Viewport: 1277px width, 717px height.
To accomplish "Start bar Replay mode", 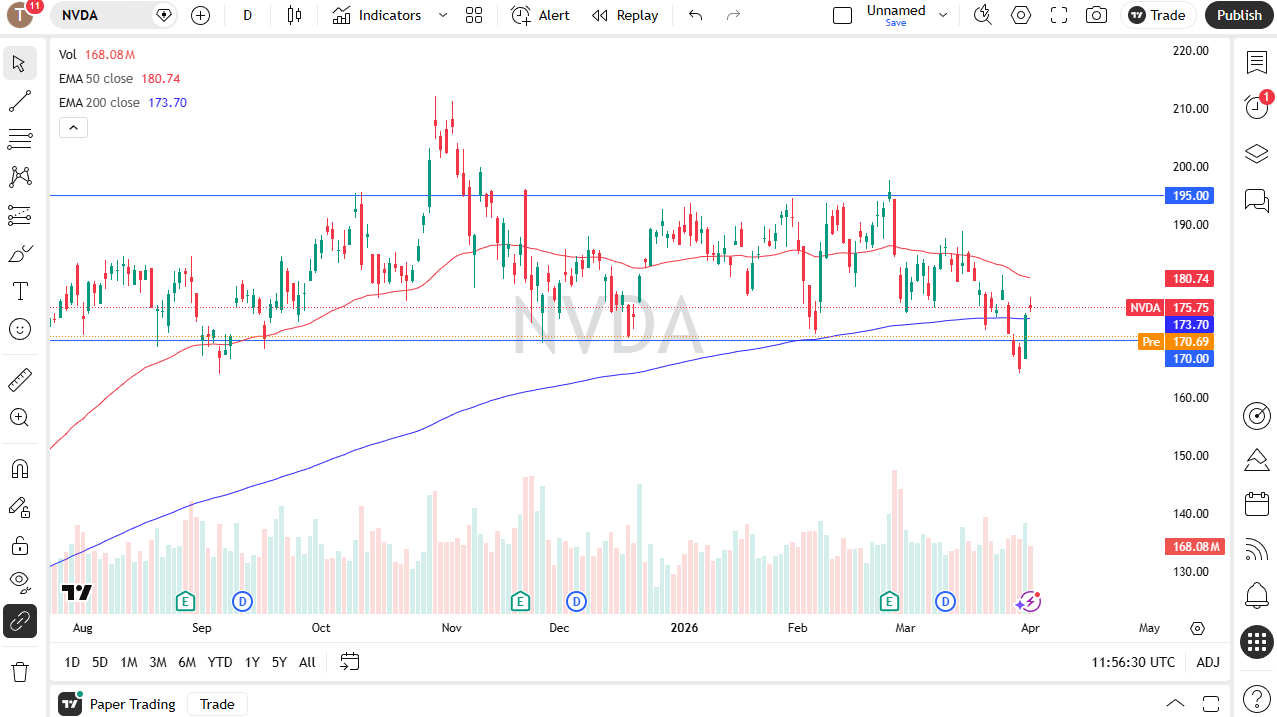I will [625, 15].
